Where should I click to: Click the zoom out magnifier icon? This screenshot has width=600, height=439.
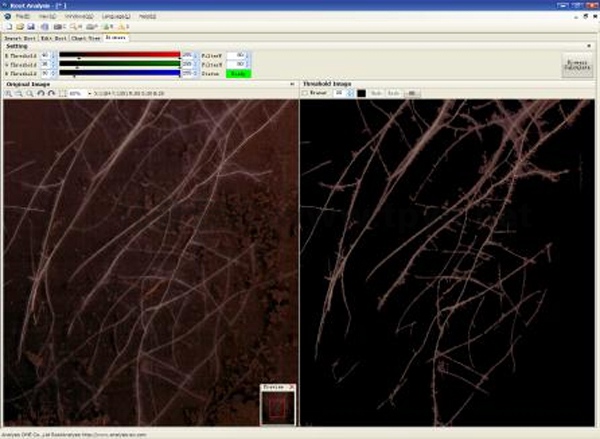[19, 93]
